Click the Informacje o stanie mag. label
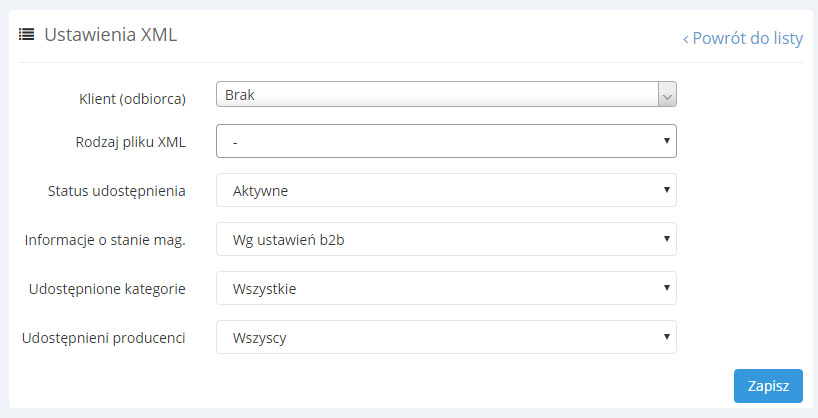 click(x=105, y=240)
